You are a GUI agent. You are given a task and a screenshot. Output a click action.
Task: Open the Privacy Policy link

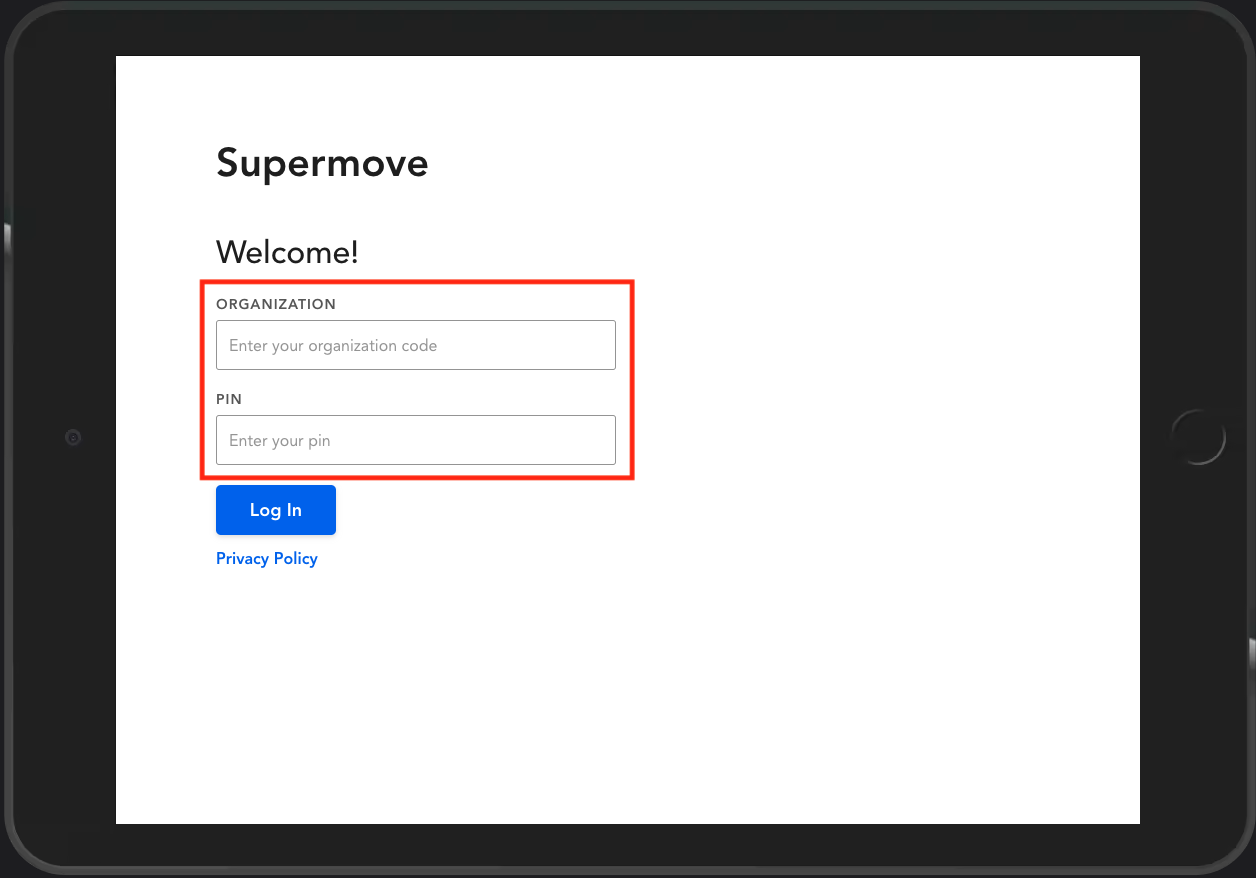(x=266, y=558)
